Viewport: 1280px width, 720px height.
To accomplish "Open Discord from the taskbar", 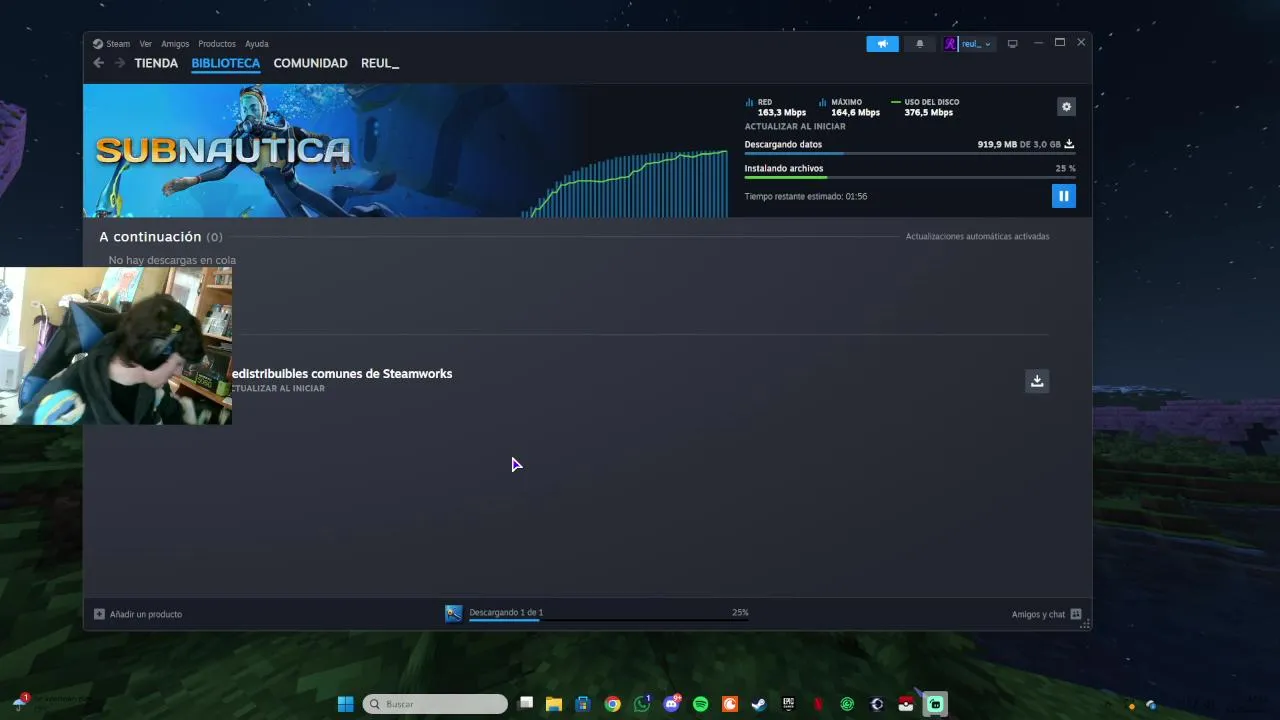I will click(x=672, y=704).
